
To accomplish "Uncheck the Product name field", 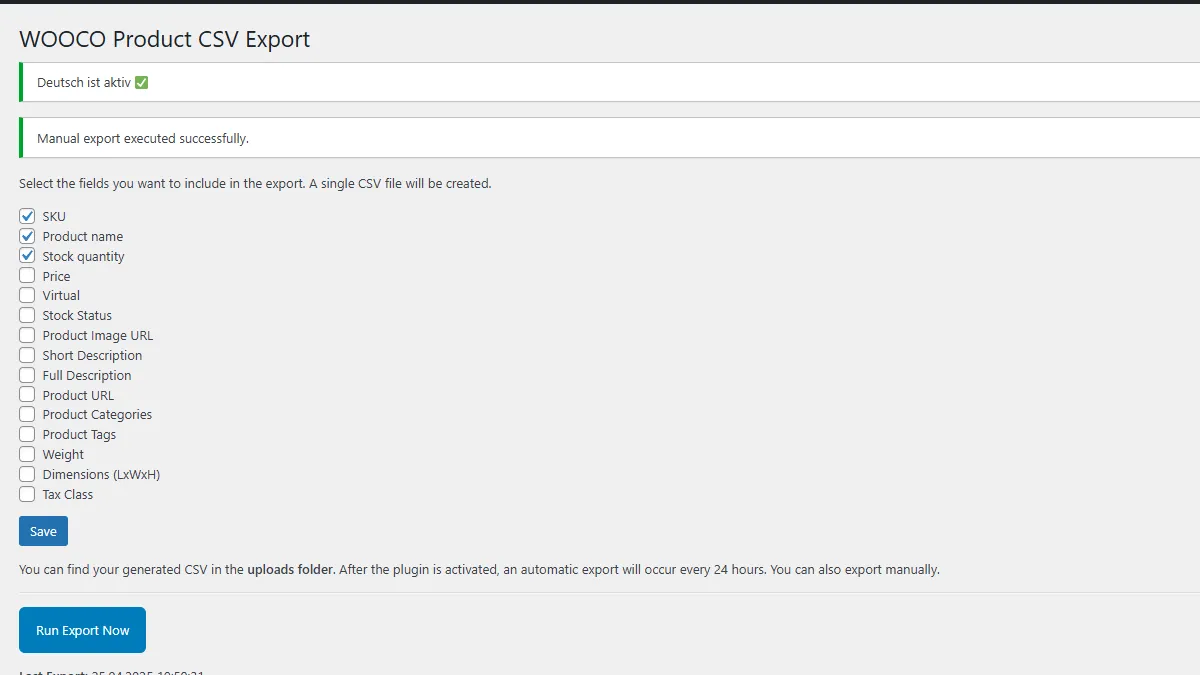I will (27, 236).
